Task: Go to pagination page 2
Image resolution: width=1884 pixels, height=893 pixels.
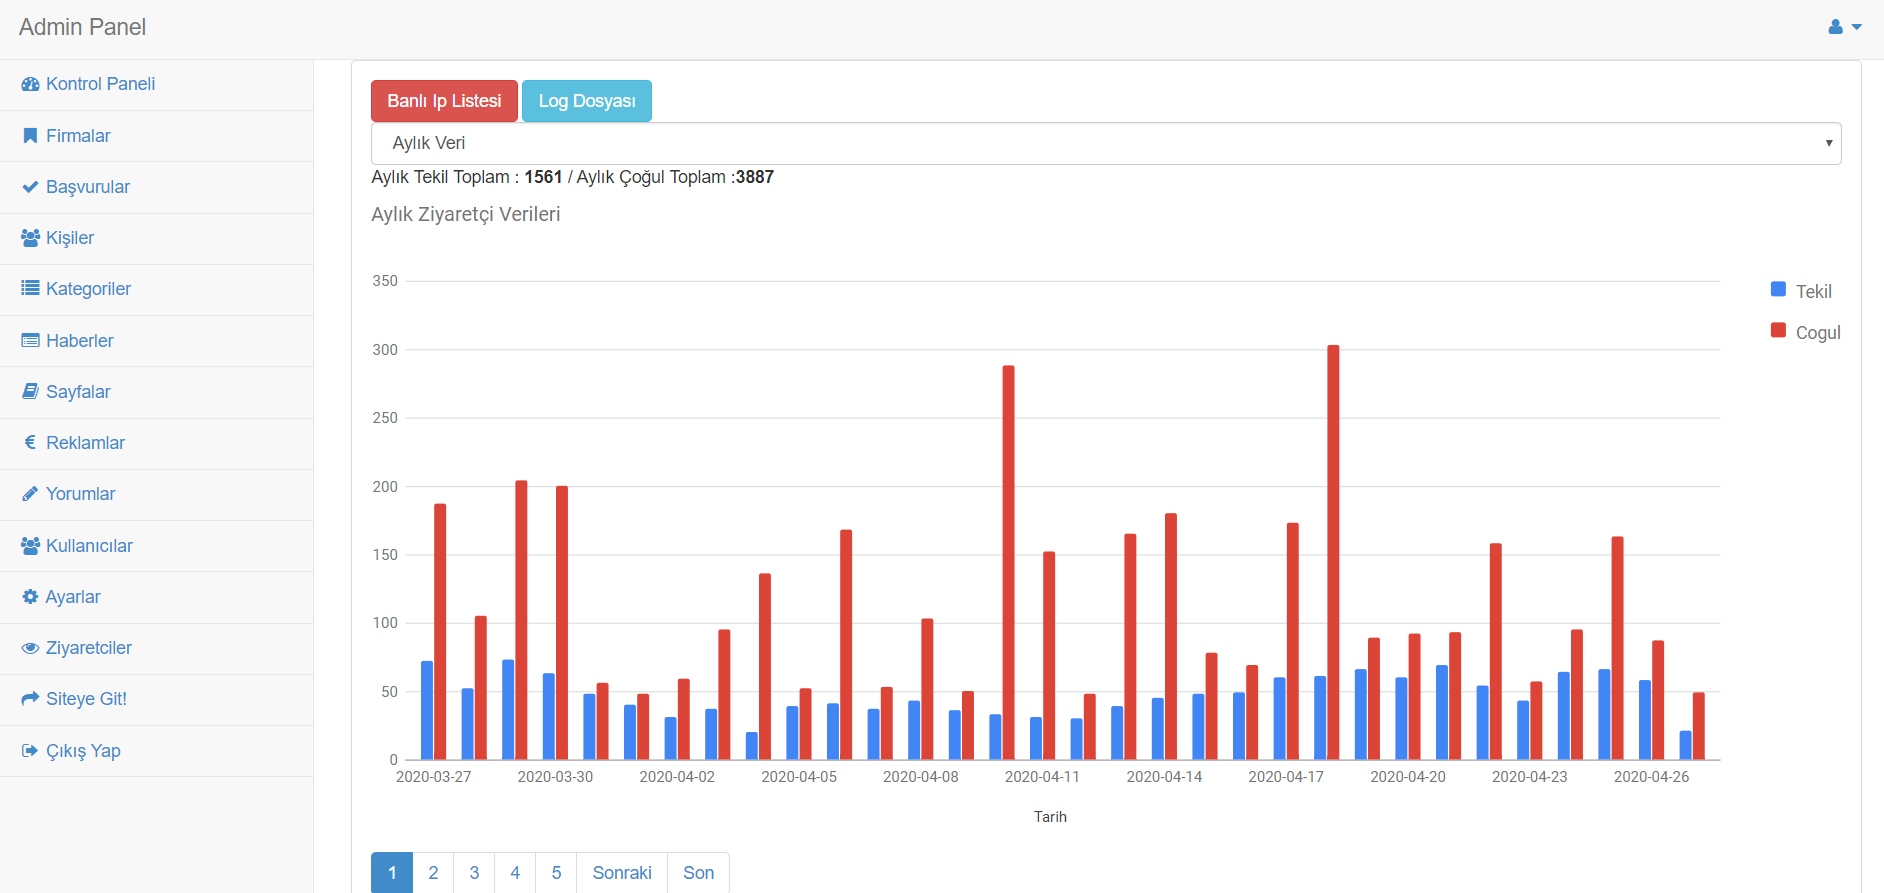Action: click(x=433, y=873)
